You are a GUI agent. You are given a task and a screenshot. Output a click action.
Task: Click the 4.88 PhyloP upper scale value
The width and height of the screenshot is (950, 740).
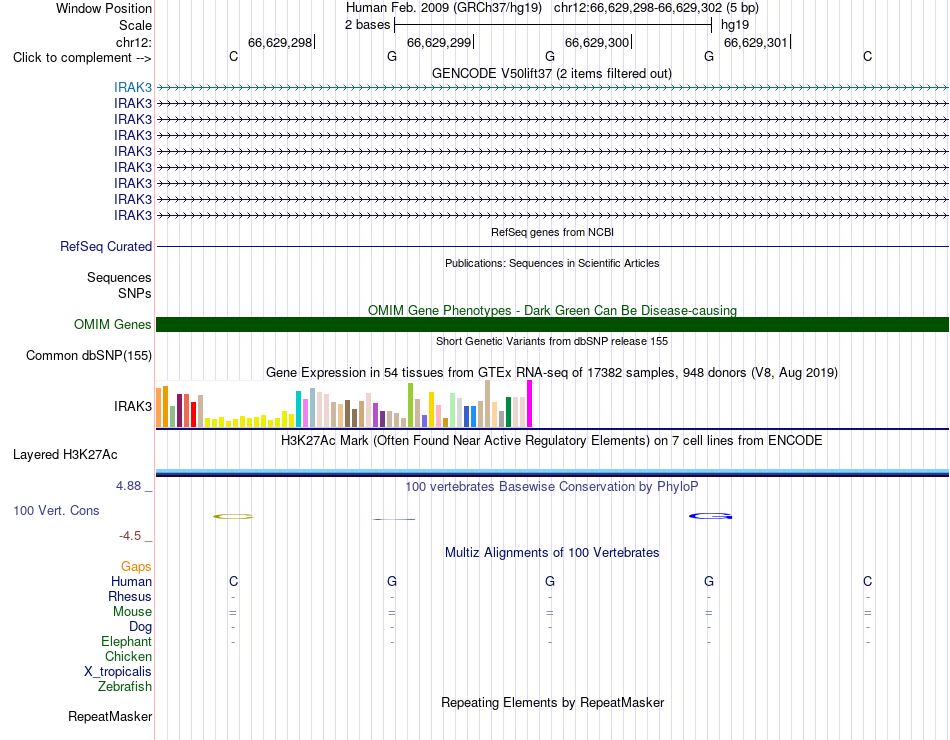coord(128,486)
